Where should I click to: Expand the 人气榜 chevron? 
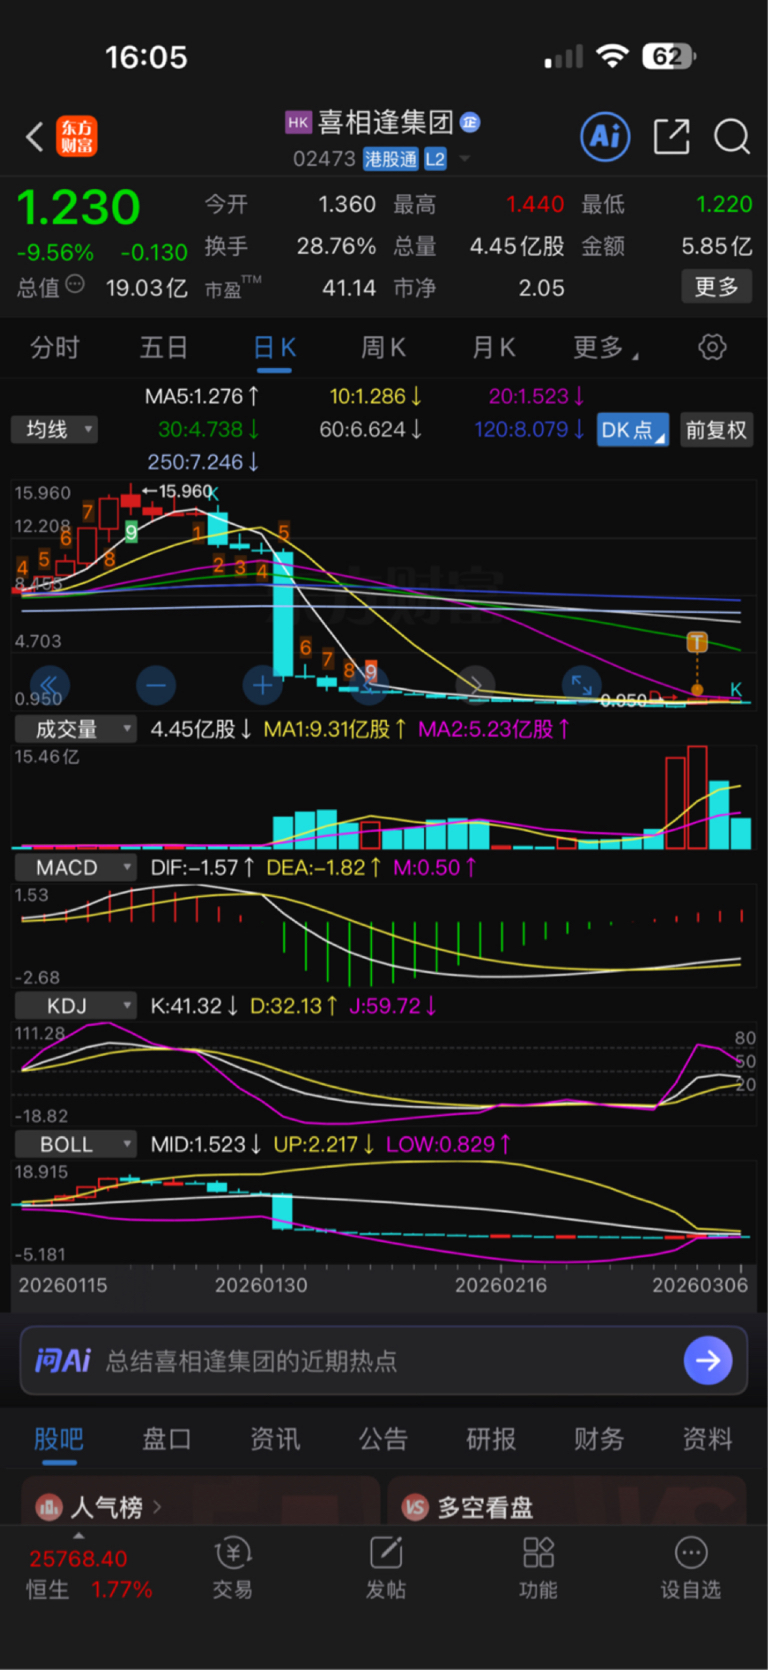(157, 1507)
